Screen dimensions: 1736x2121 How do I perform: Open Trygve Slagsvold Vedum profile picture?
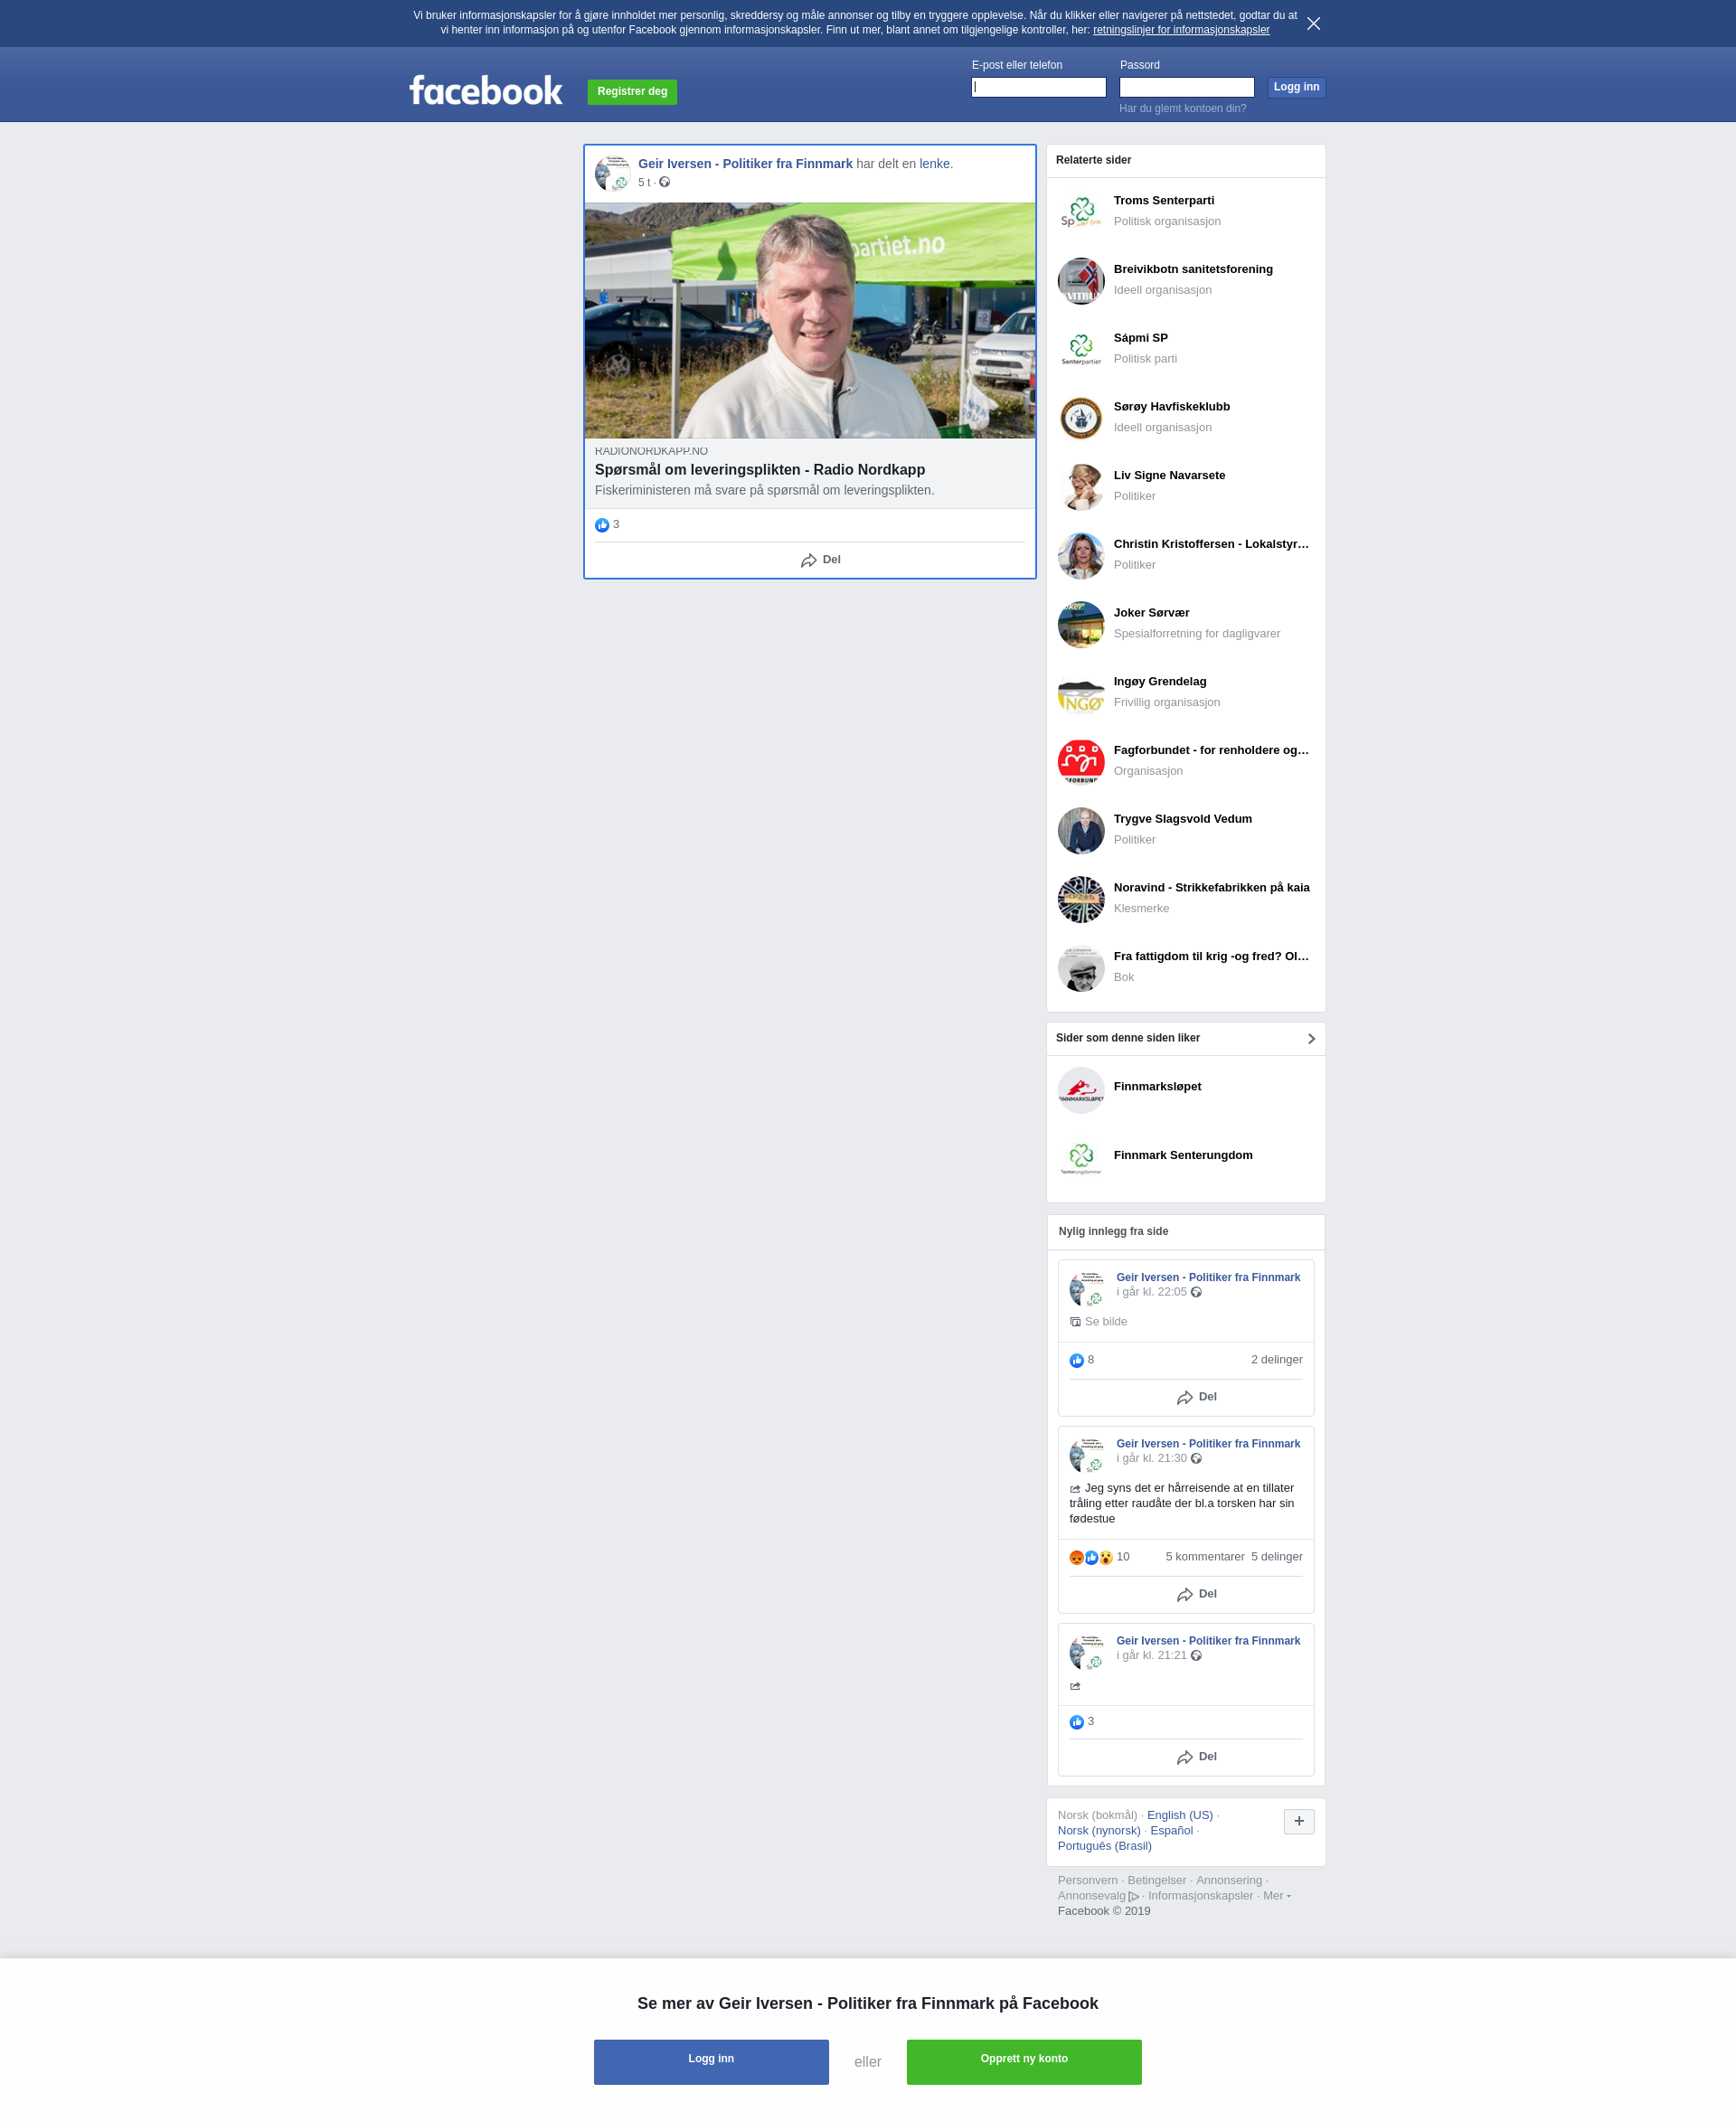coord(1081,831)
